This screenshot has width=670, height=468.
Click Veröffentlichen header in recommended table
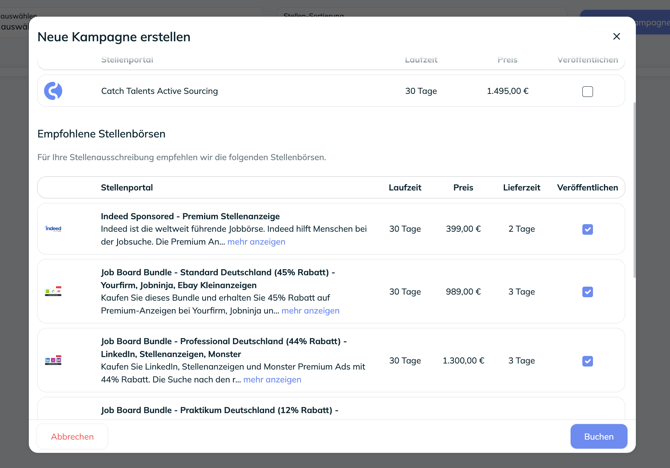point(588,188)
